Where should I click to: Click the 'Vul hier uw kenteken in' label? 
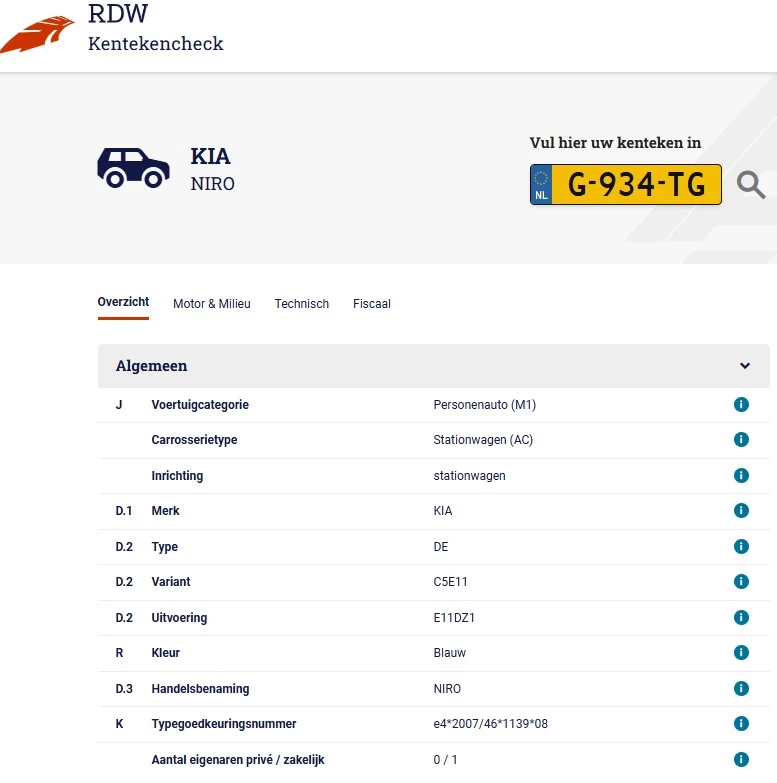pos(615,143)
